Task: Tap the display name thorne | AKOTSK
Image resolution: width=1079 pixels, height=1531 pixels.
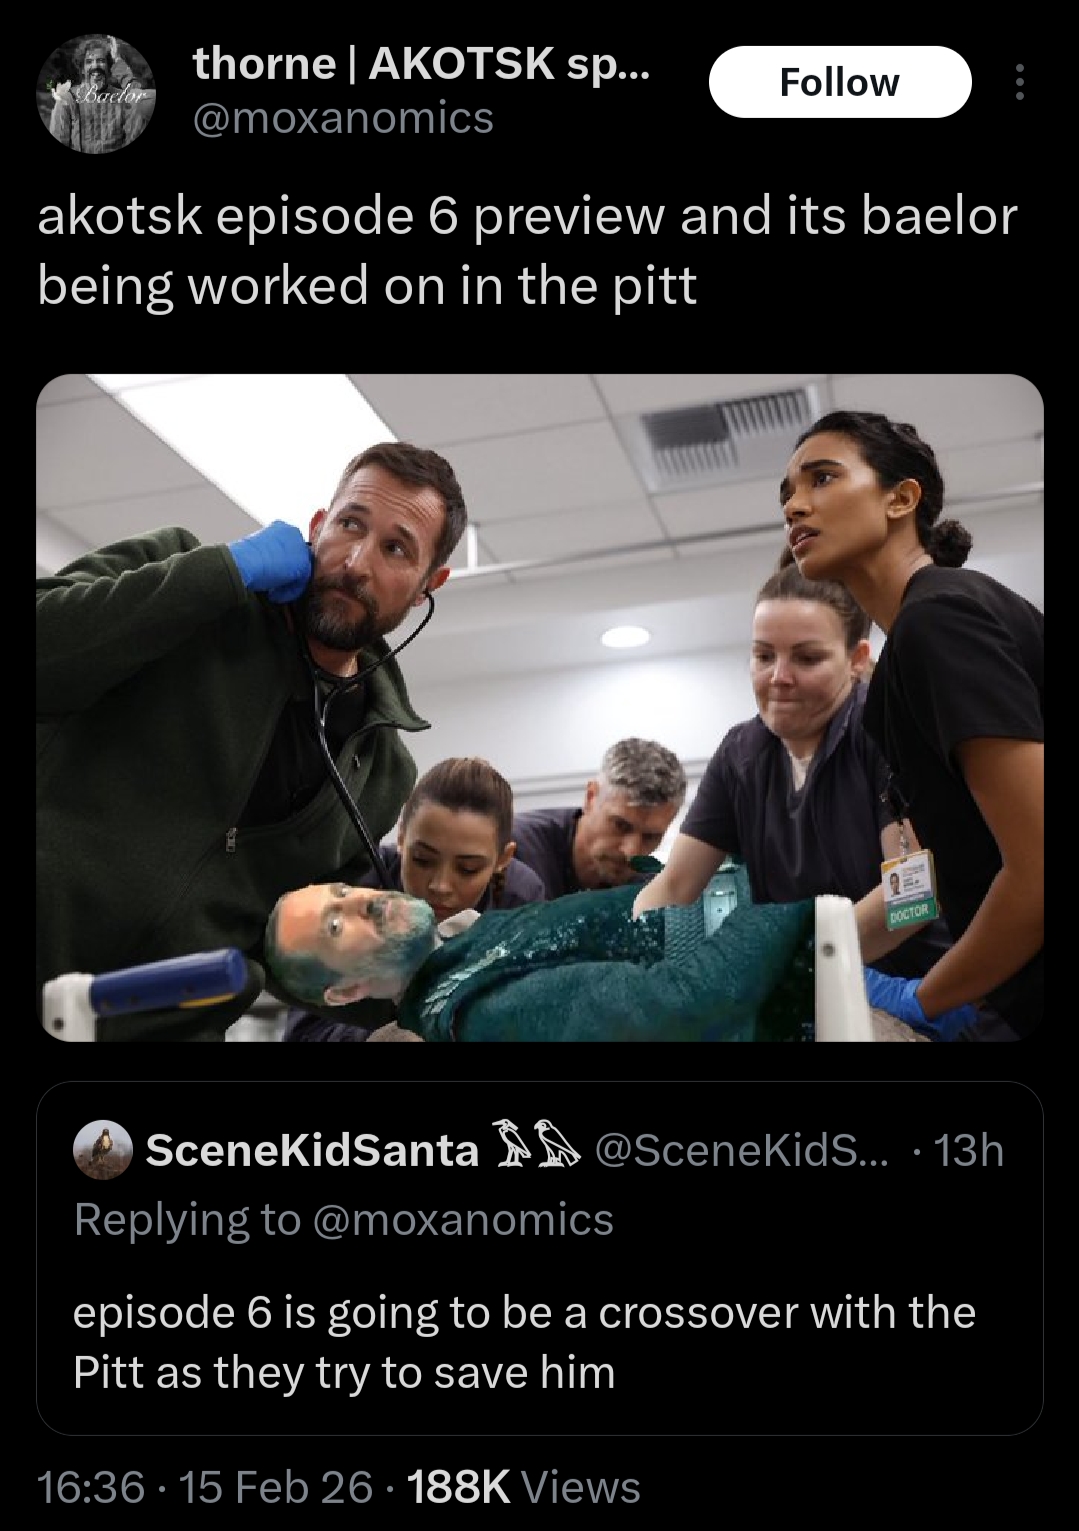Action: [422, 64]
